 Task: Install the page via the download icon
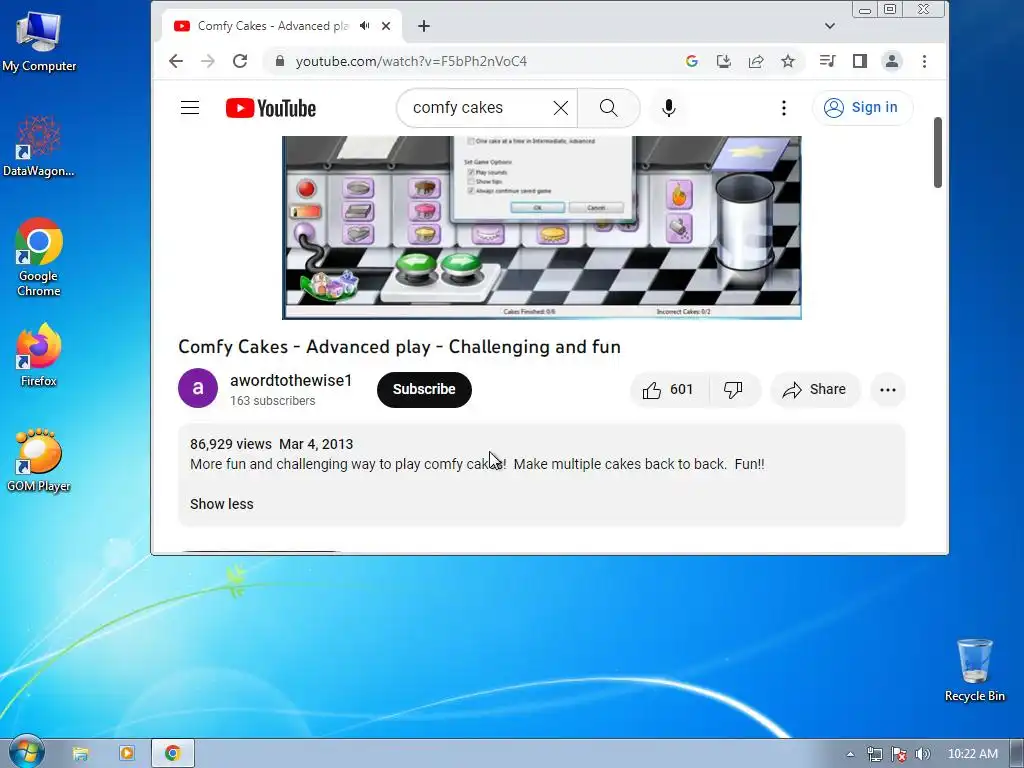724,61
